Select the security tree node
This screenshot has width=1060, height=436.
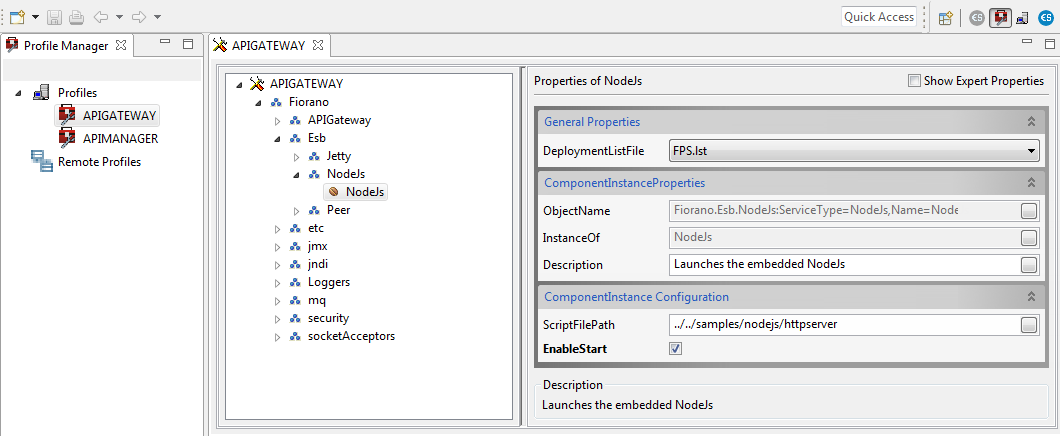pos(327,318)
